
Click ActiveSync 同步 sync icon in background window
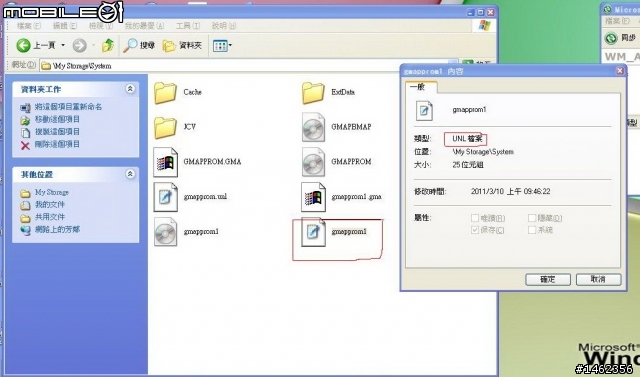(611, 38)
